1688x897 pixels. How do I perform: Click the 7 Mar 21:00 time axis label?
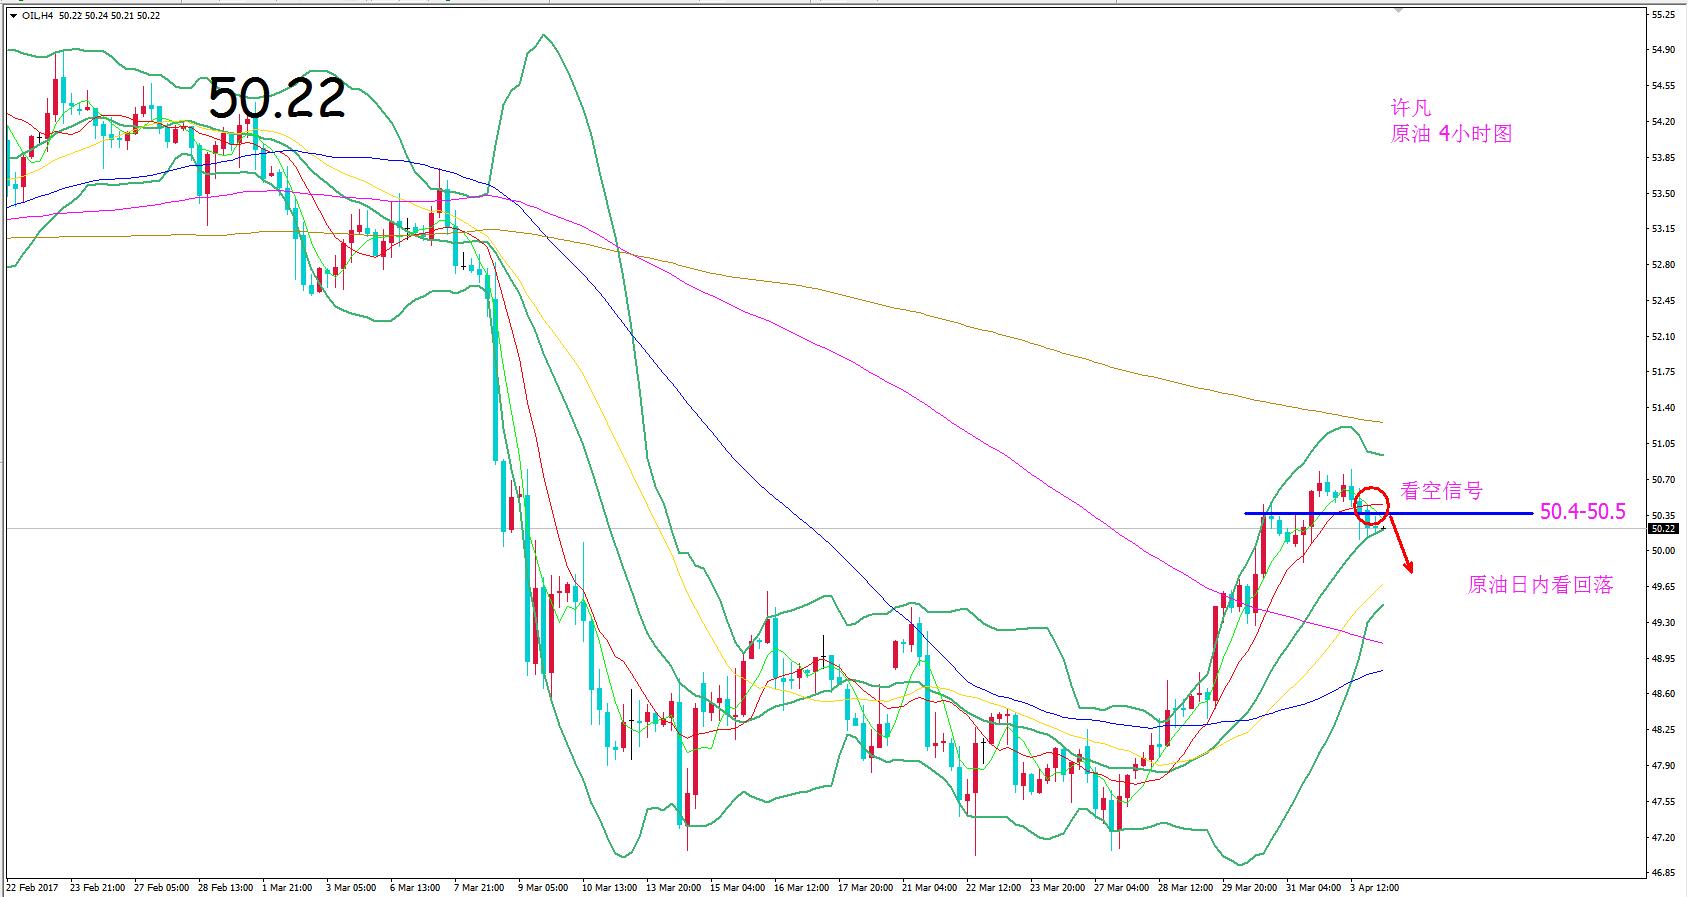(479, 888)
